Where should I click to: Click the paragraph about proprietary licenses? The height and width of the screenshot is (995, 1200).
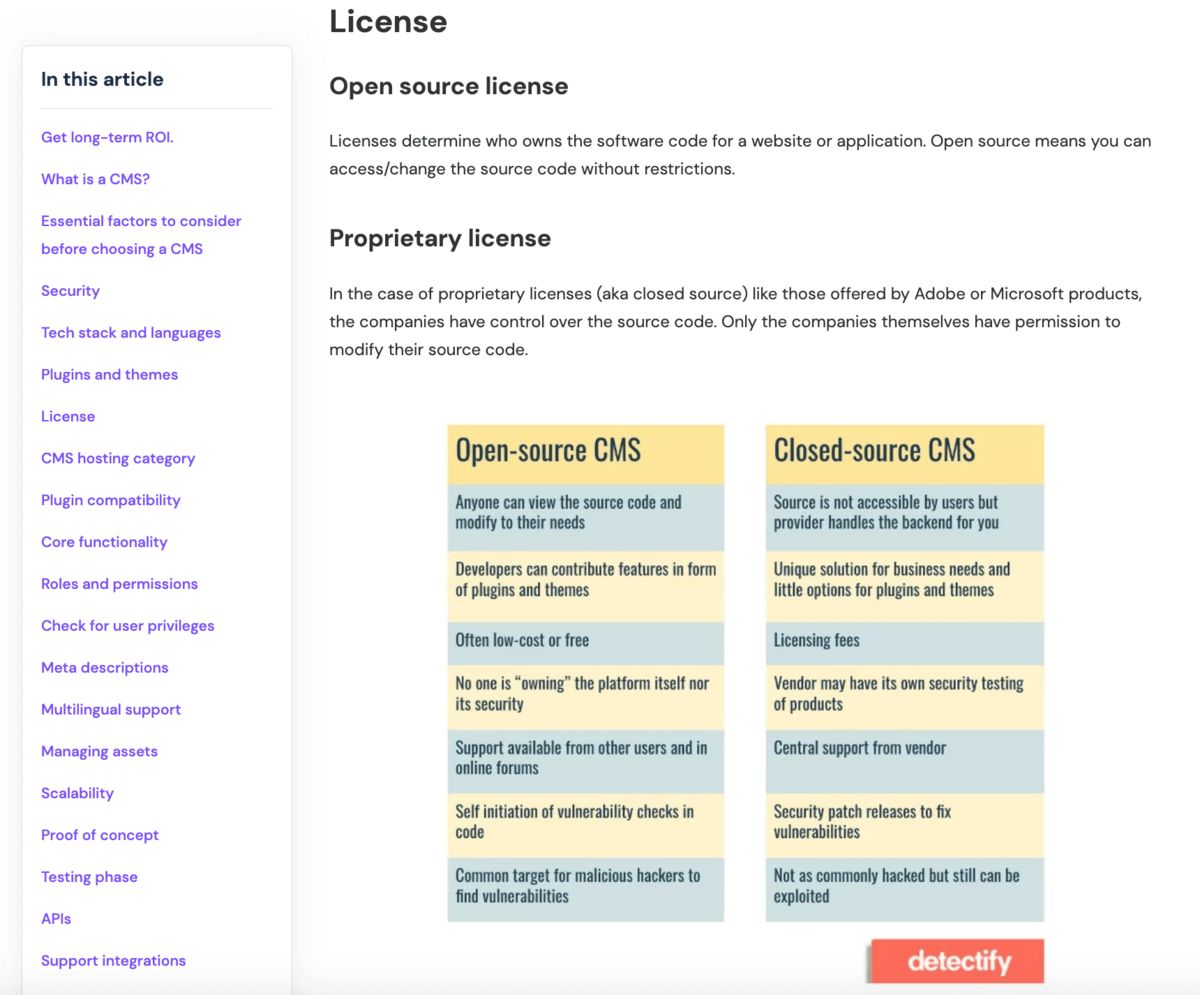tap(736, 323)
